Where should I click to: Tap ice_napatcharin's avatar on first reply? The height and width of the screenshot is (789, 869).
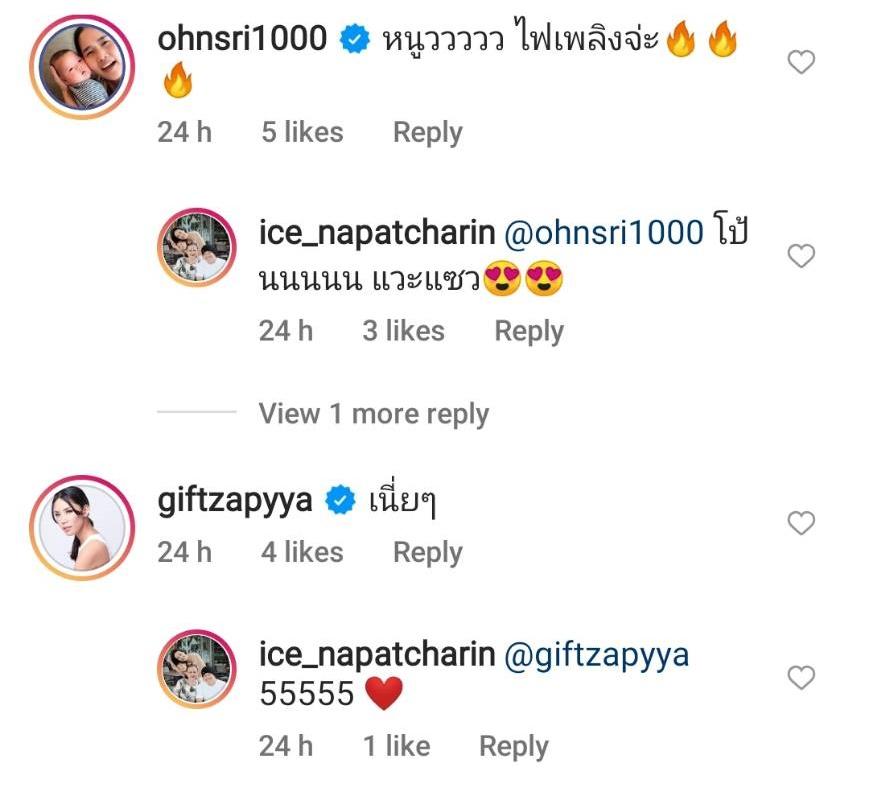(x=196, y=254)
